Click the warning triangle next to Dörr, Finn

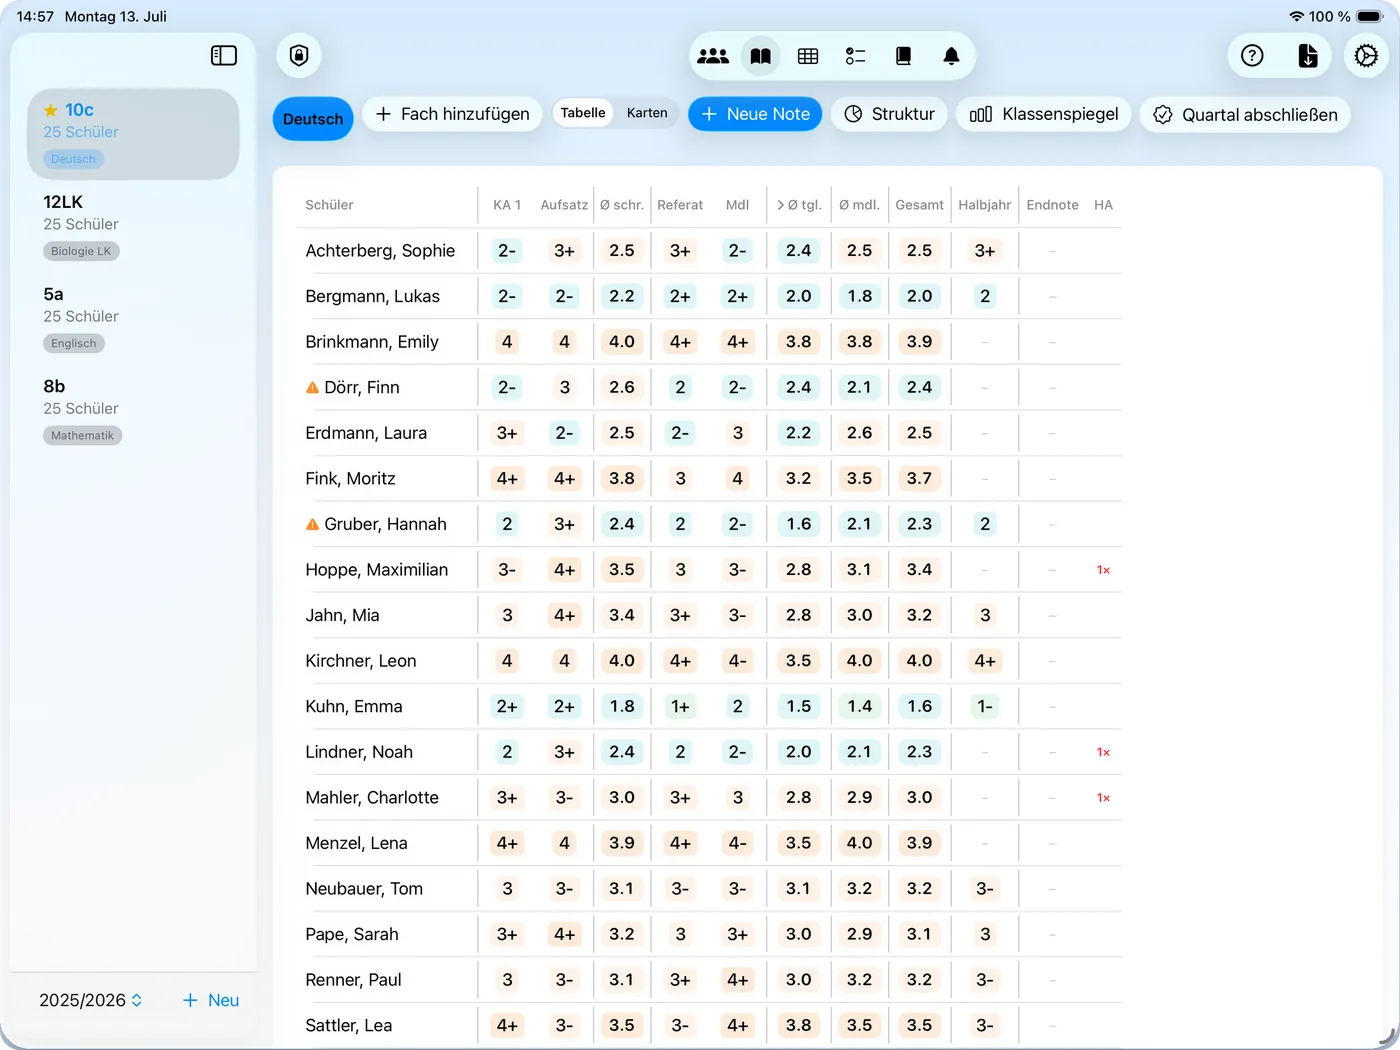[312, 387]
